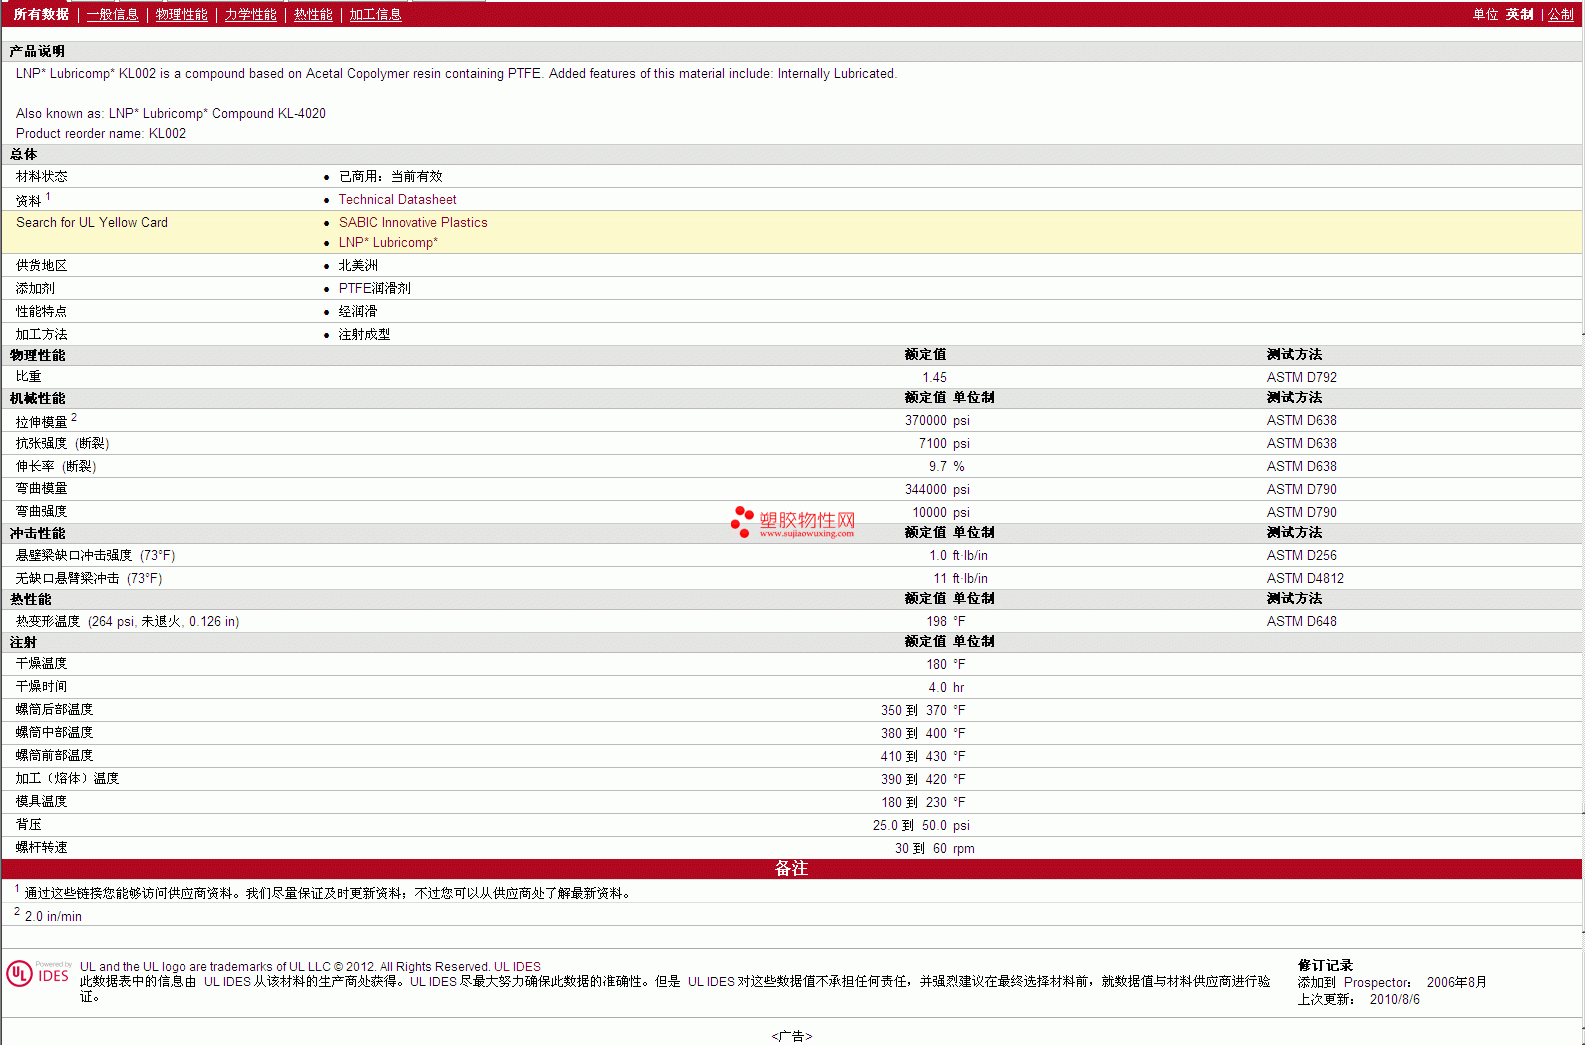Image resolution: width=1585 pixels, height=1045 pixels.
Task: Switch units to 公制
Action: pos(1561,14)
